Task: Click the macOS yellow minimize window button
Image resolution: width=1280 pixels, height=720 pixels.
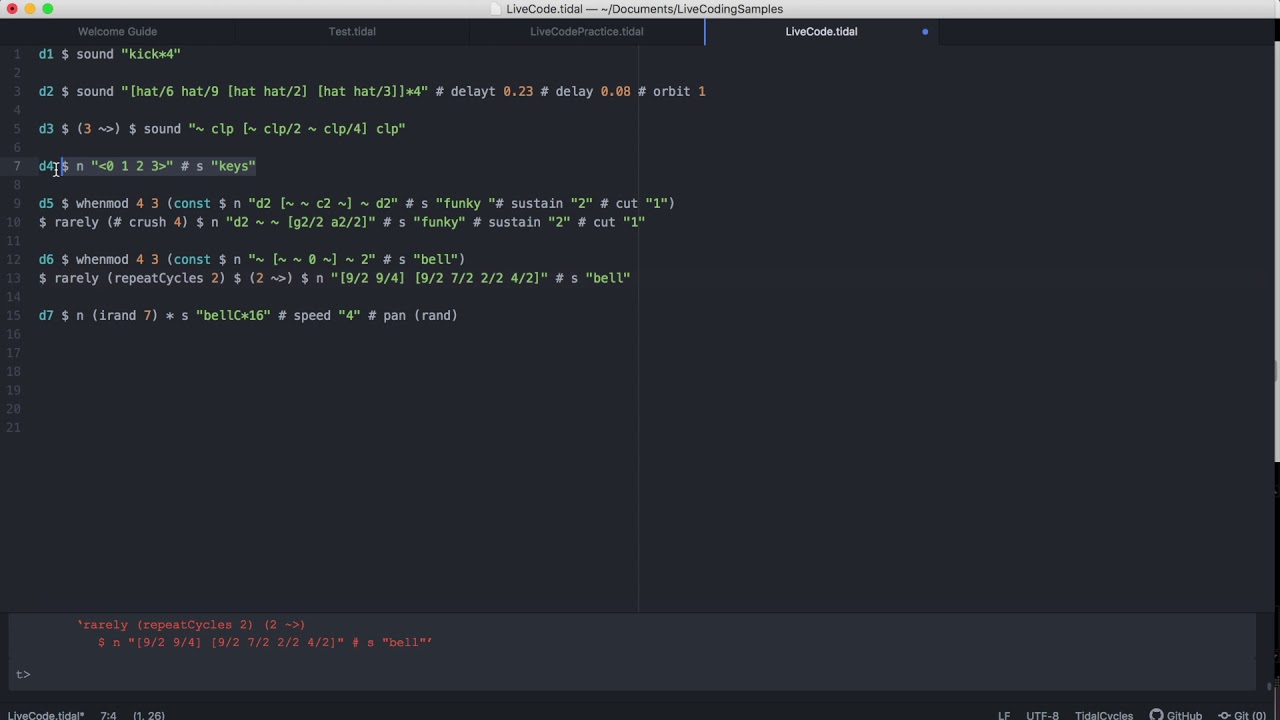Action: coord(29,9)
